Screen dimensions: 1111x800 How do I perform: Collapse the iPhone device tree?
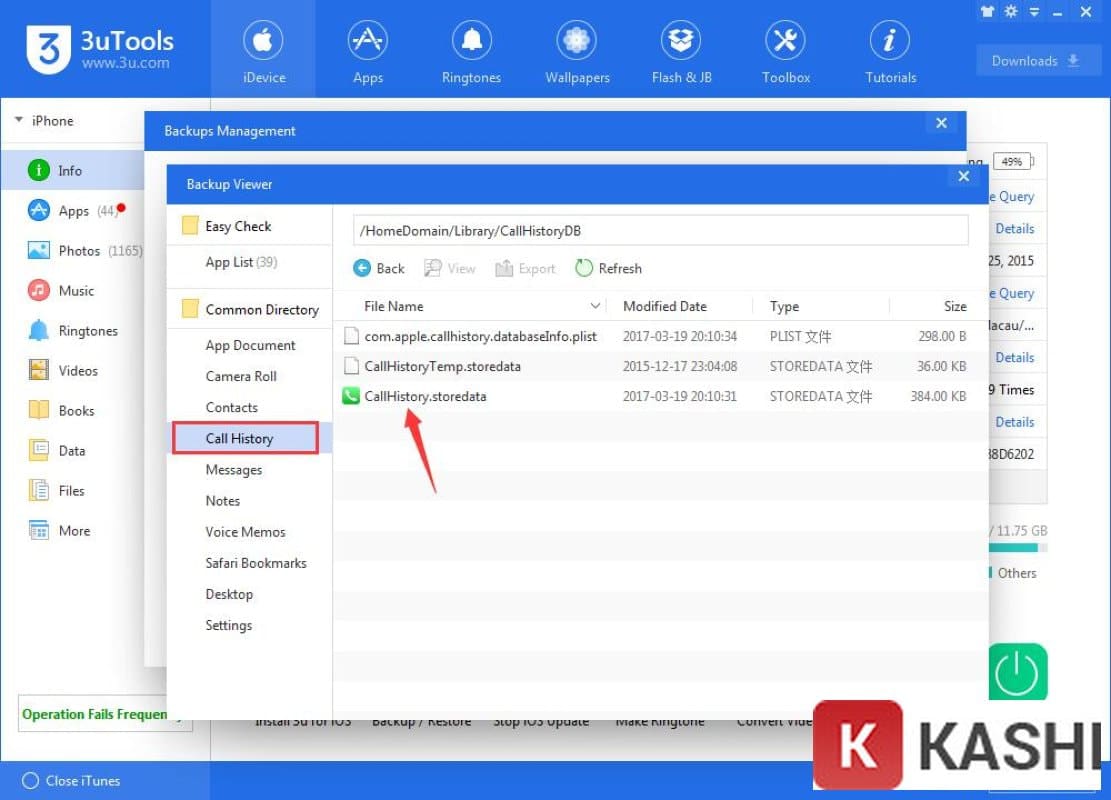(x=19, y=120)
